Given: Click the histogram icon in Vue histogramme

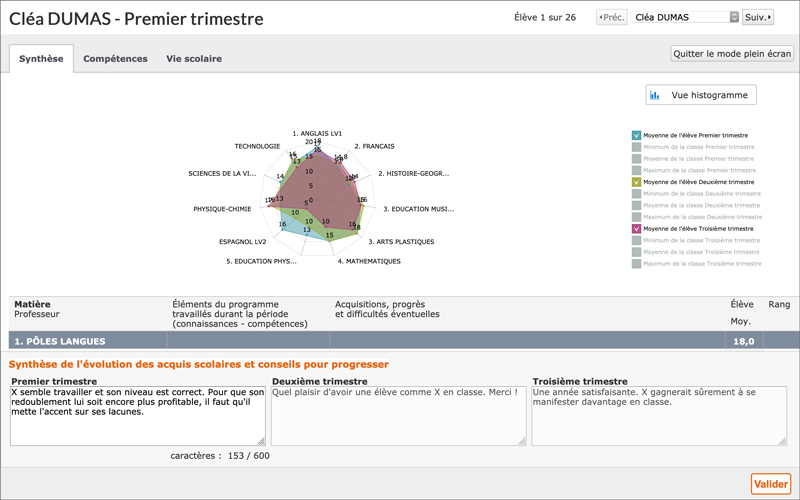Looking at the screenshot, I should point(655,95).
